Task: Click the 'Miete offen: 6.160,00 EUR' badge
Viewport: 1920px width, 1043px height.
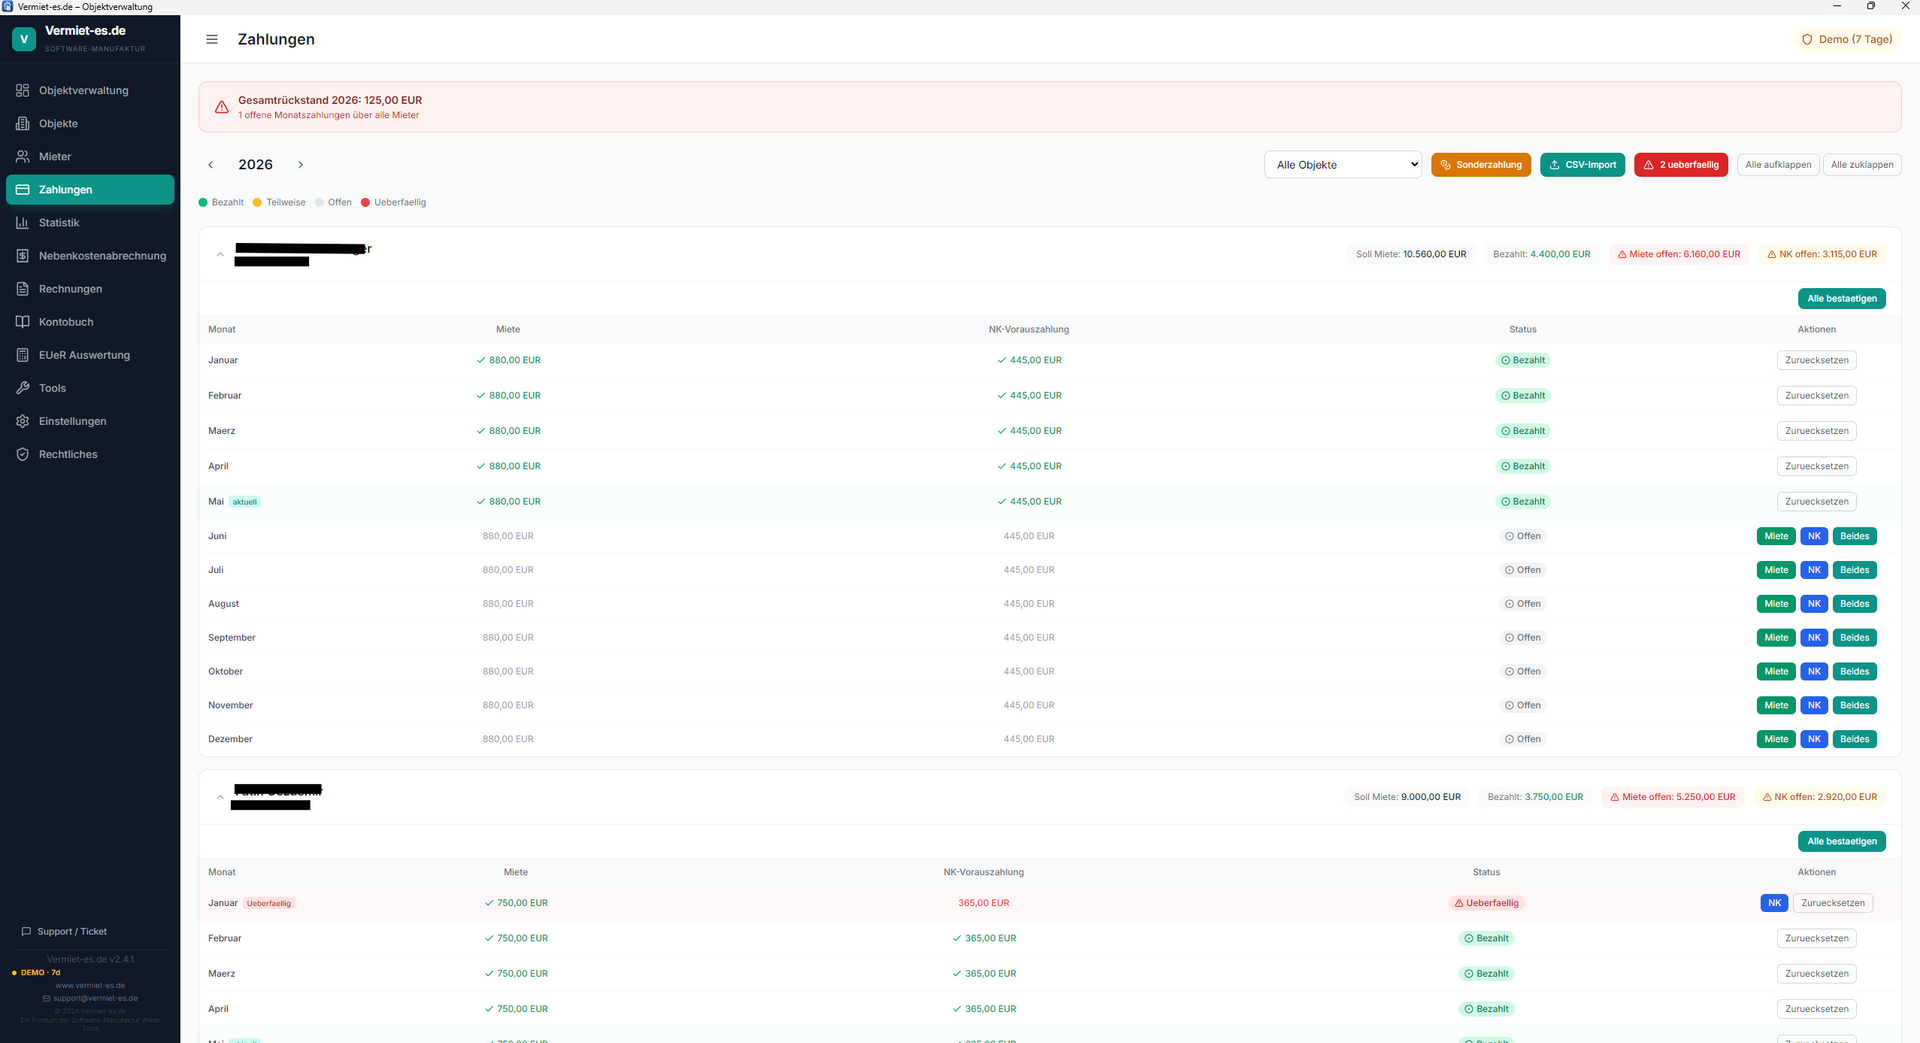Action: (1679, 255)
